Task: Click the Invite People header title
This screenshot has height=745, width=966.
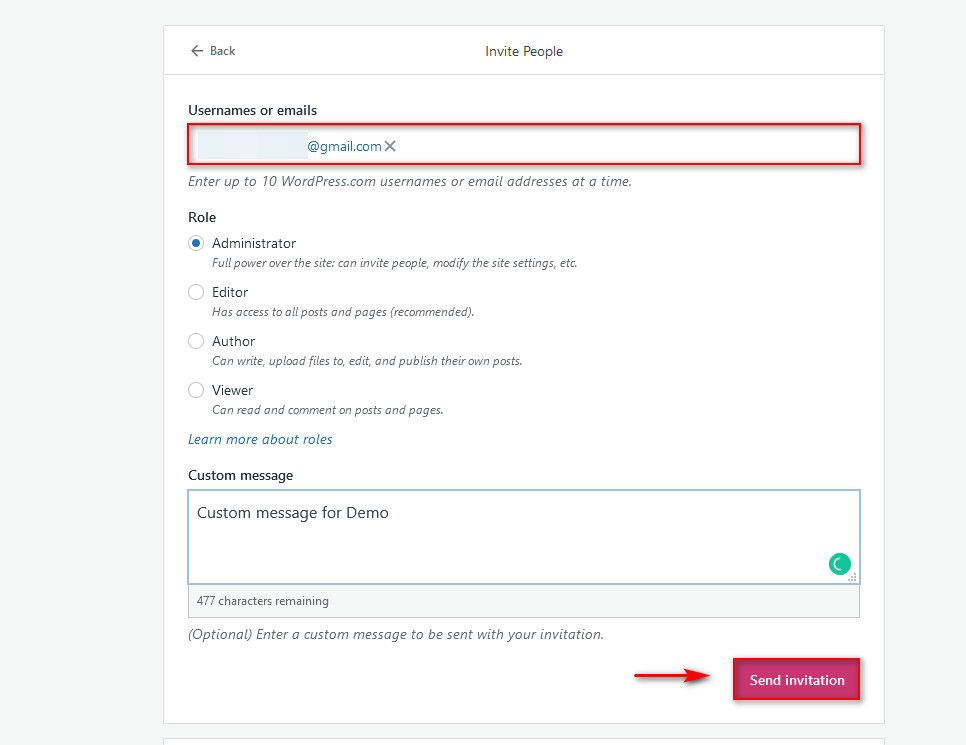Action: pyautogui.click(x=524, y=51)
